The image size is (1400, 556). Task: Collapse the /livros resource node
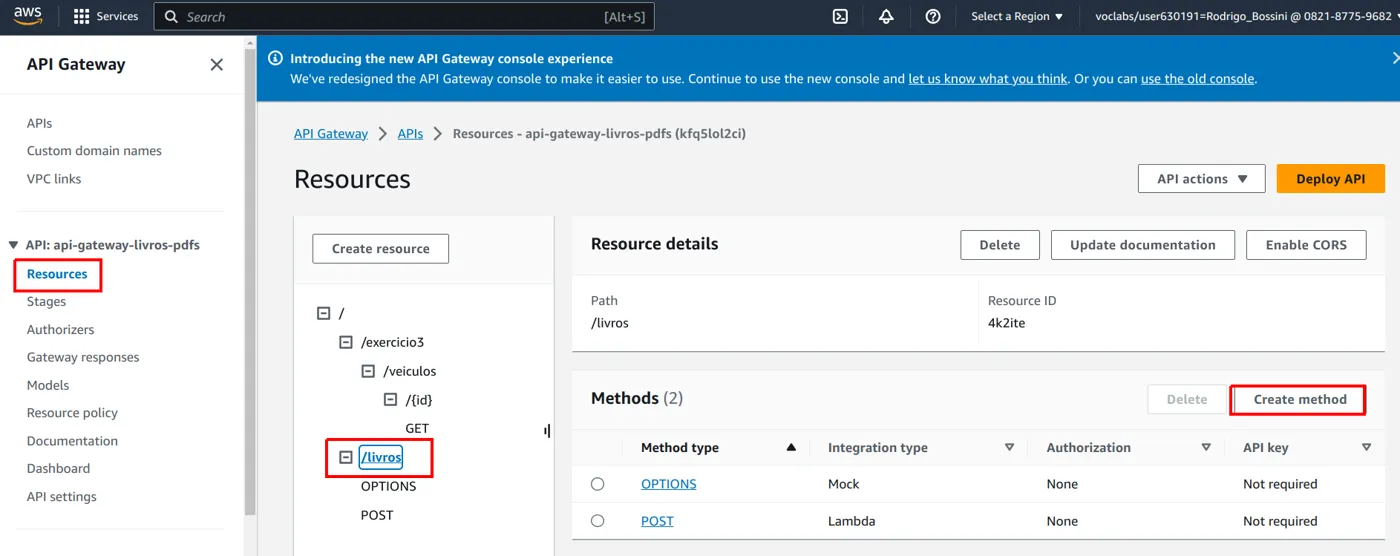point(346,458)
